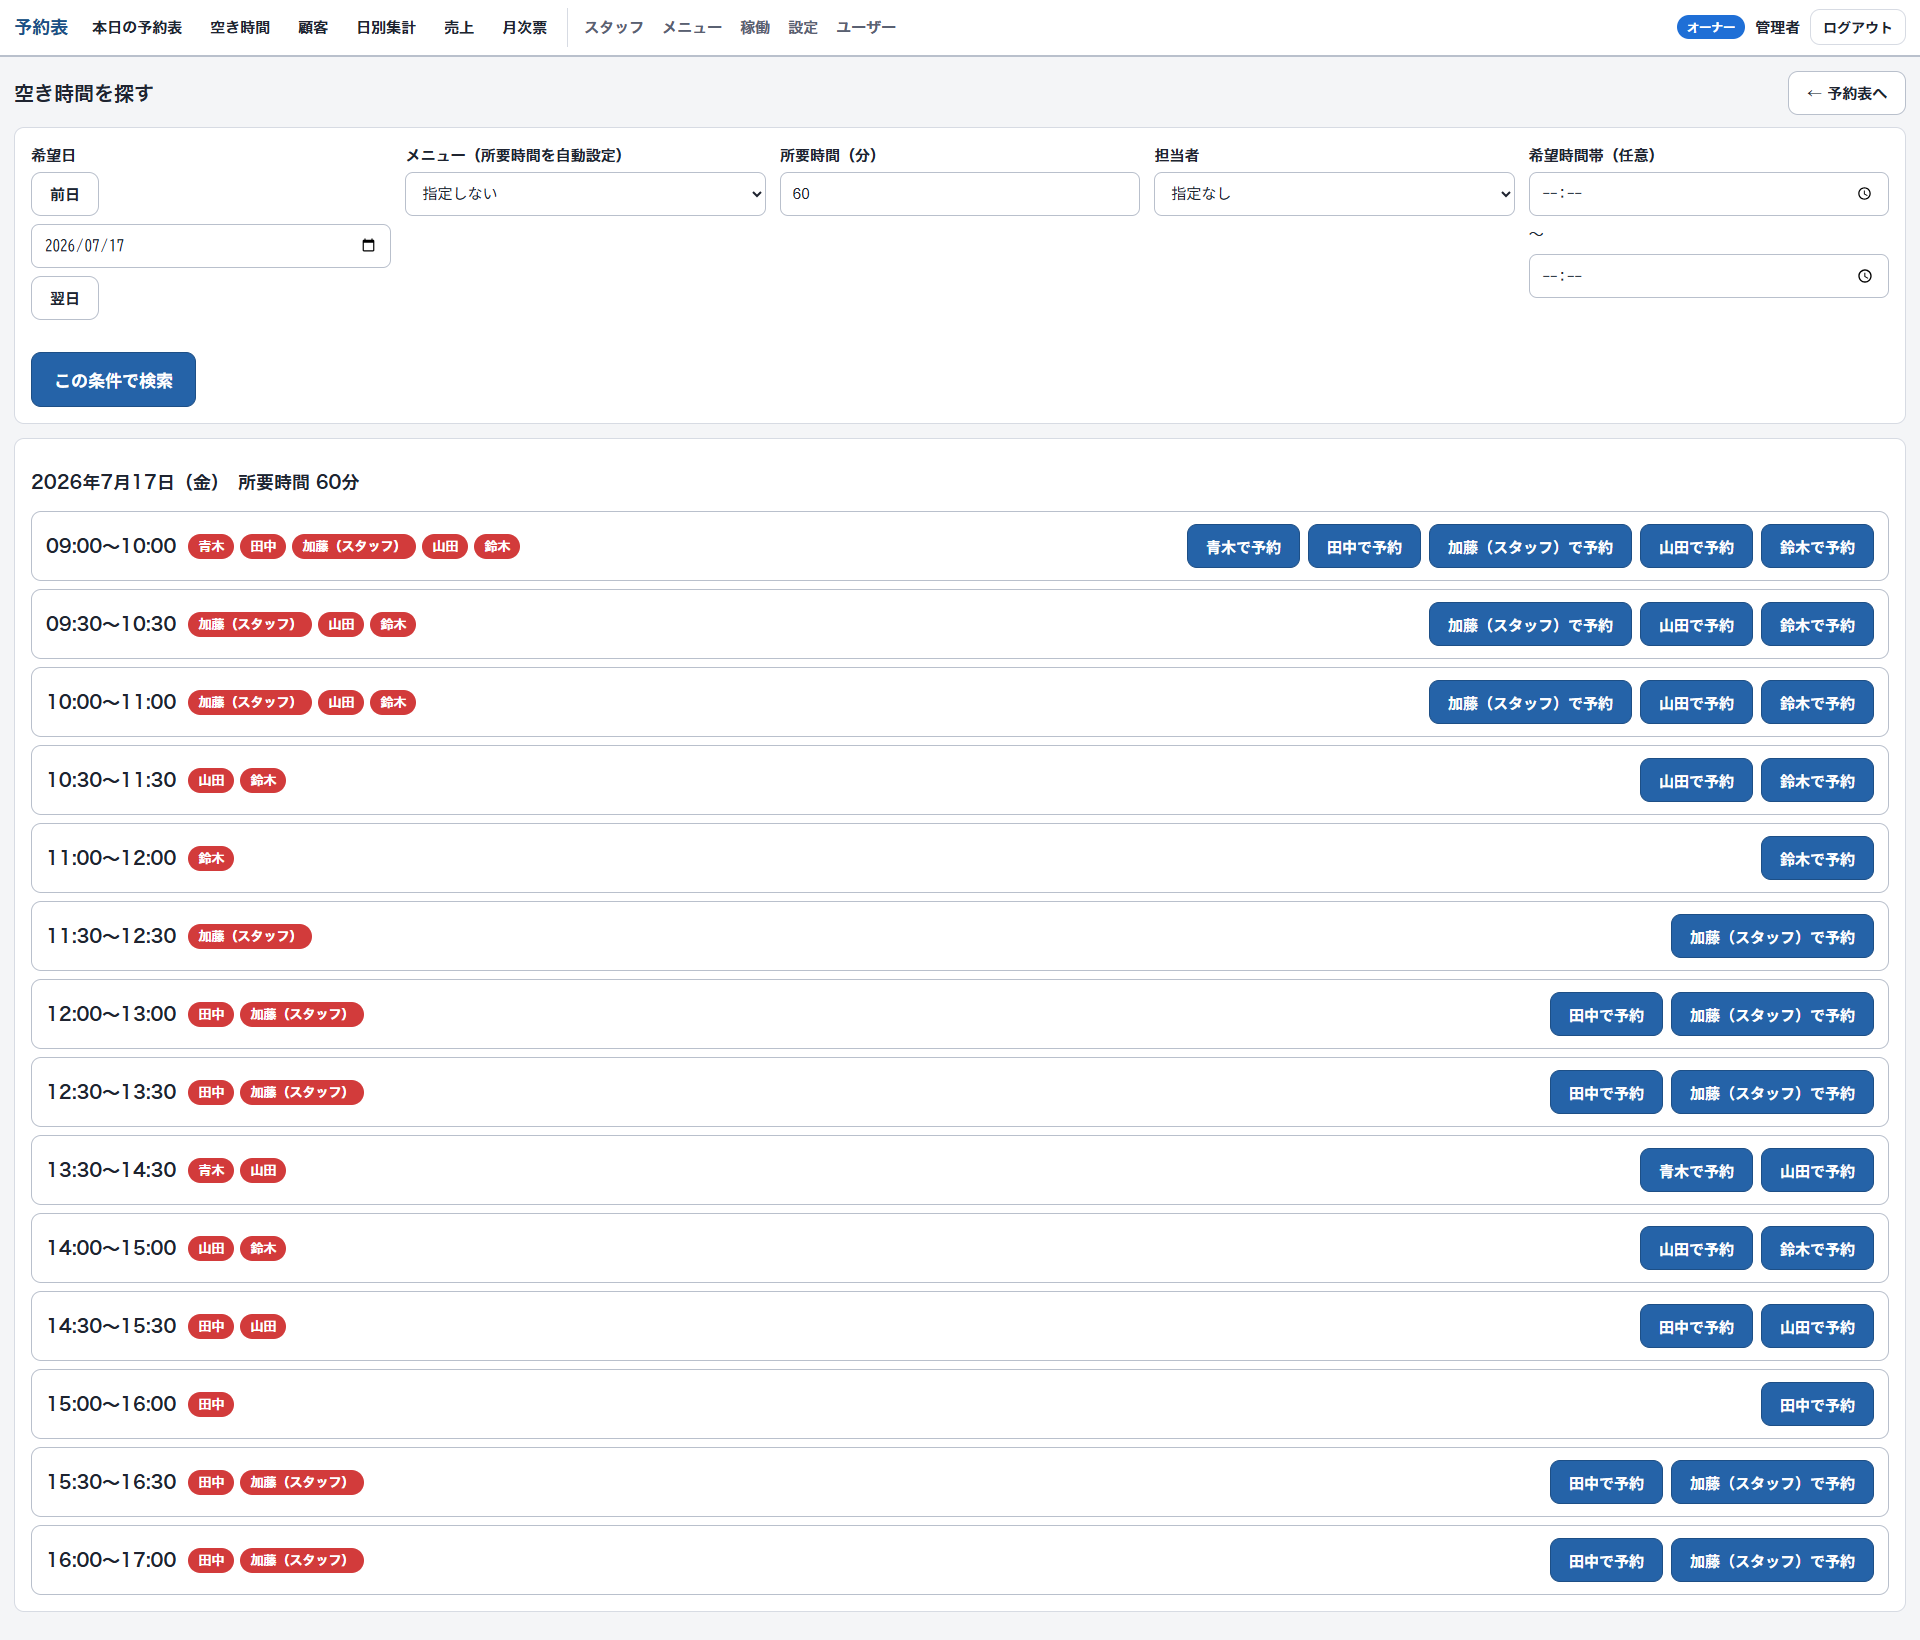Book 加藤(スタッフ)で予約 for 12:30〜13:30
The width and height of the screenshot is (1920, 1640).
coord(1772,1092)
